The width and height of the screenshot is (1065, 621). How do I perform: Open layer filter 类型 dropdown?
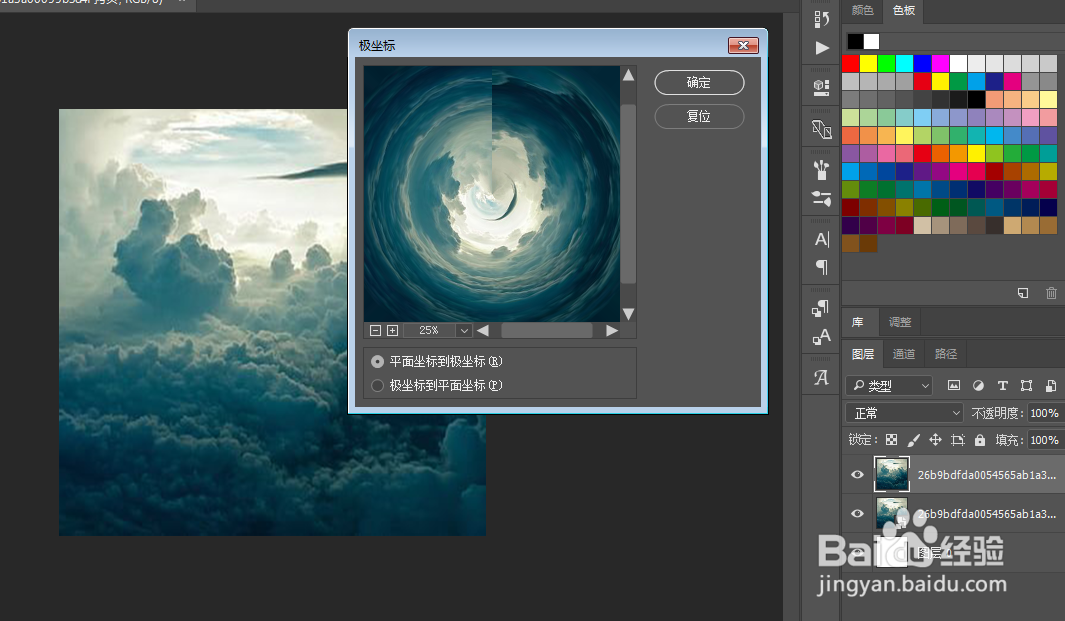pyautogui.click(x=889, y=385)
